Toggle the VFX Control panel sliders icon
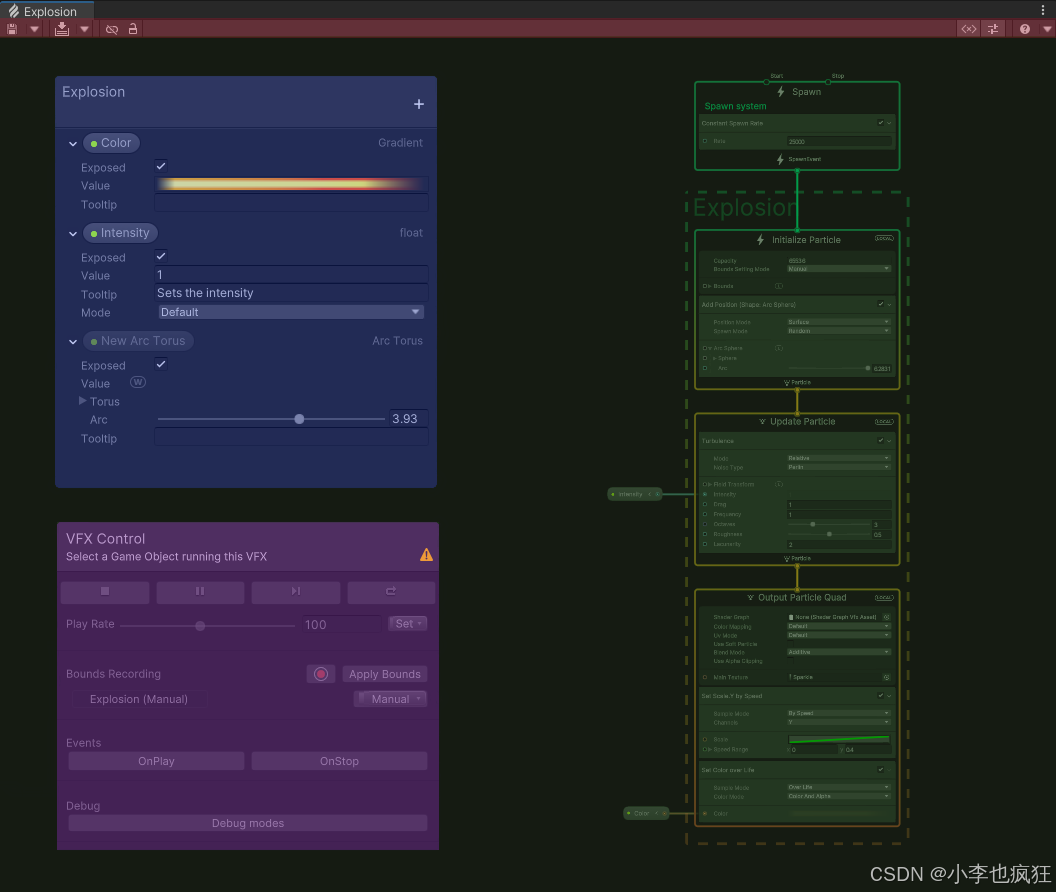 [993, 29]
